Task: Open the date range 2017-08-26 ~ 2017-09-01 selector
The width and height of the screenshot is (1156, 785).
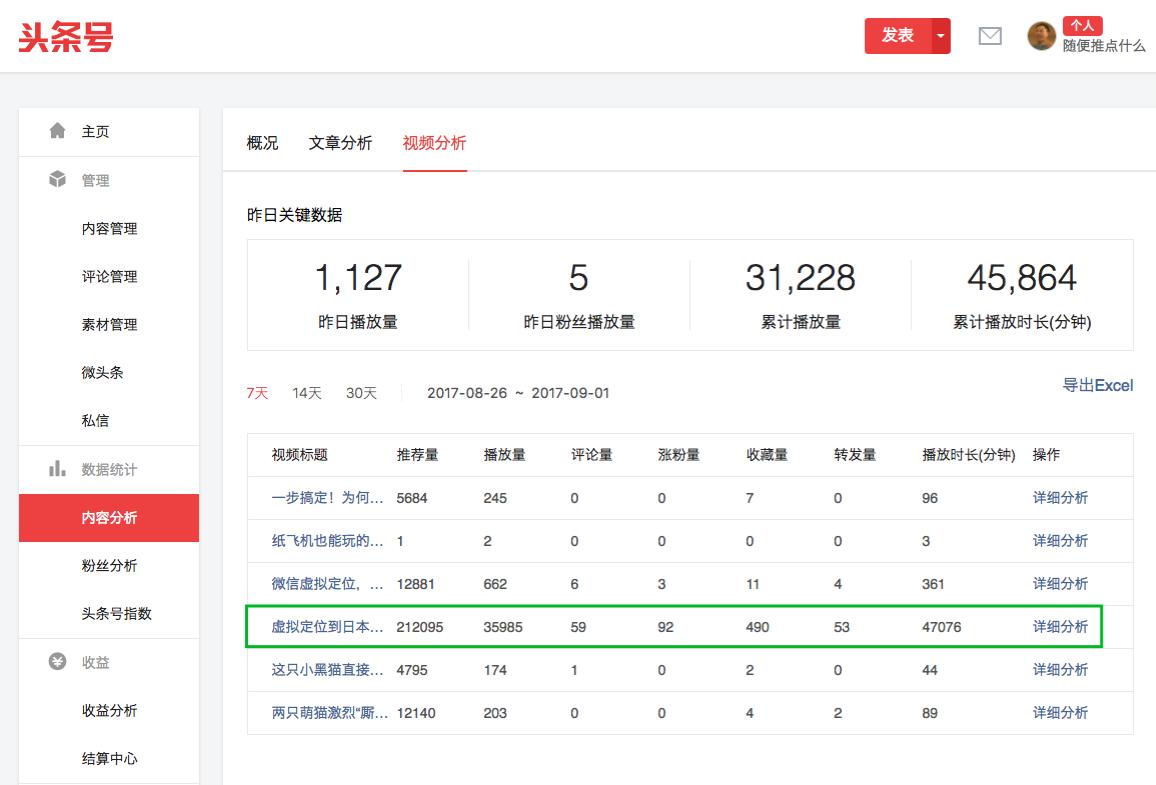Action: click(x=517, y=394)
